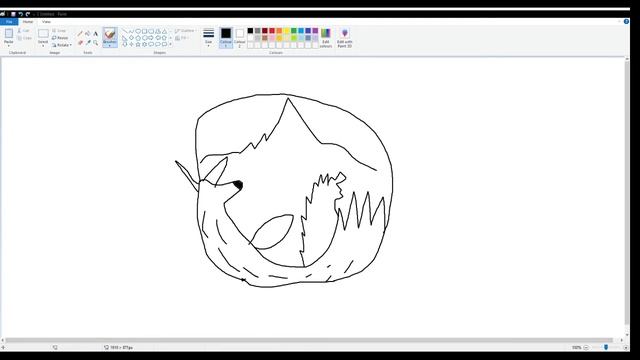Screen dimensions: 640x360
Task: Click the Select rectangle tool
Action: click(43, 33)
